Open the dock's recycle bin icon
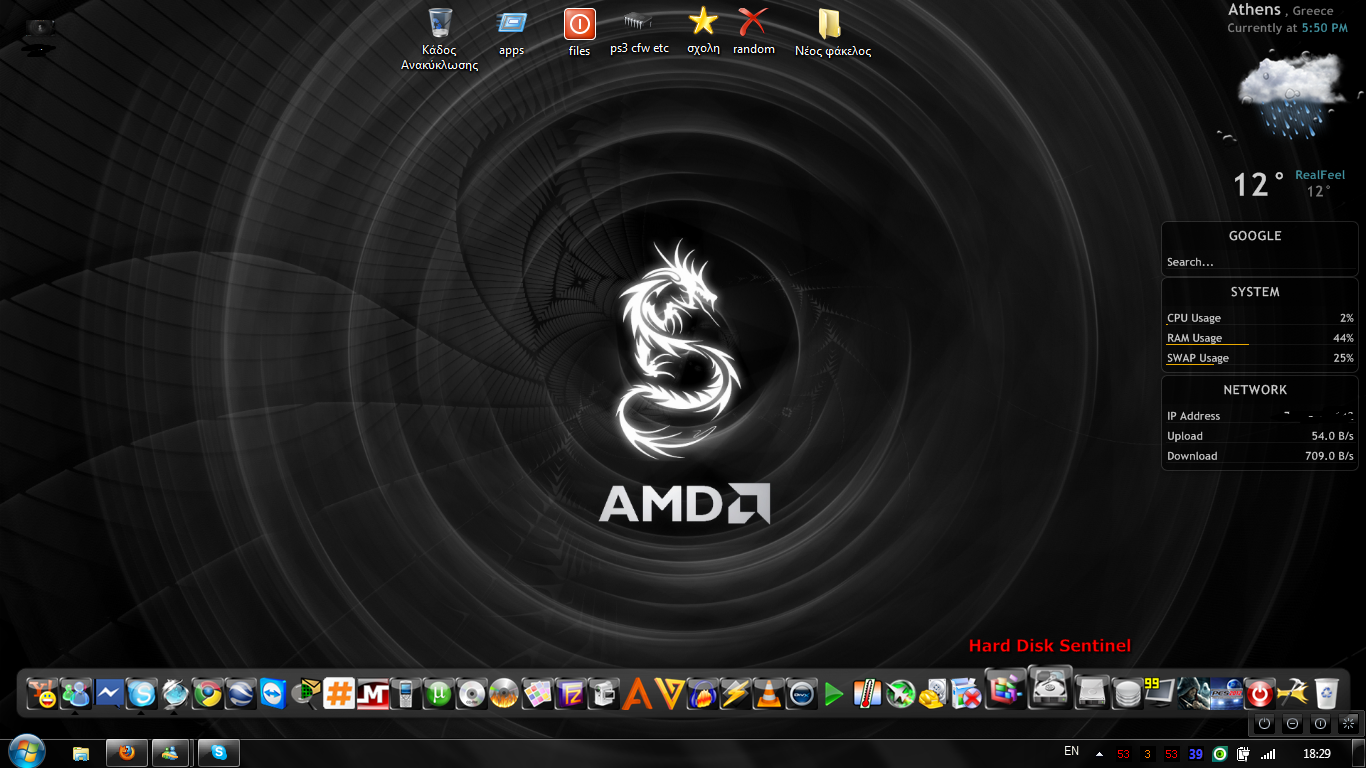Image resolution: width=1366 pixels, height=768 pixels. [1325, 693]
